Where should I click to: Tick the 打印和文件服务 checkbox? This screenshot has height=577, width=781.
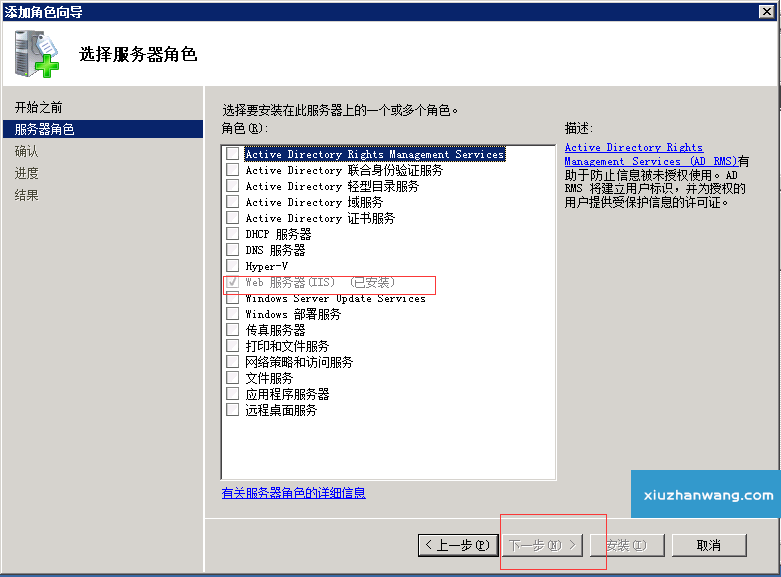pos(233,346)
